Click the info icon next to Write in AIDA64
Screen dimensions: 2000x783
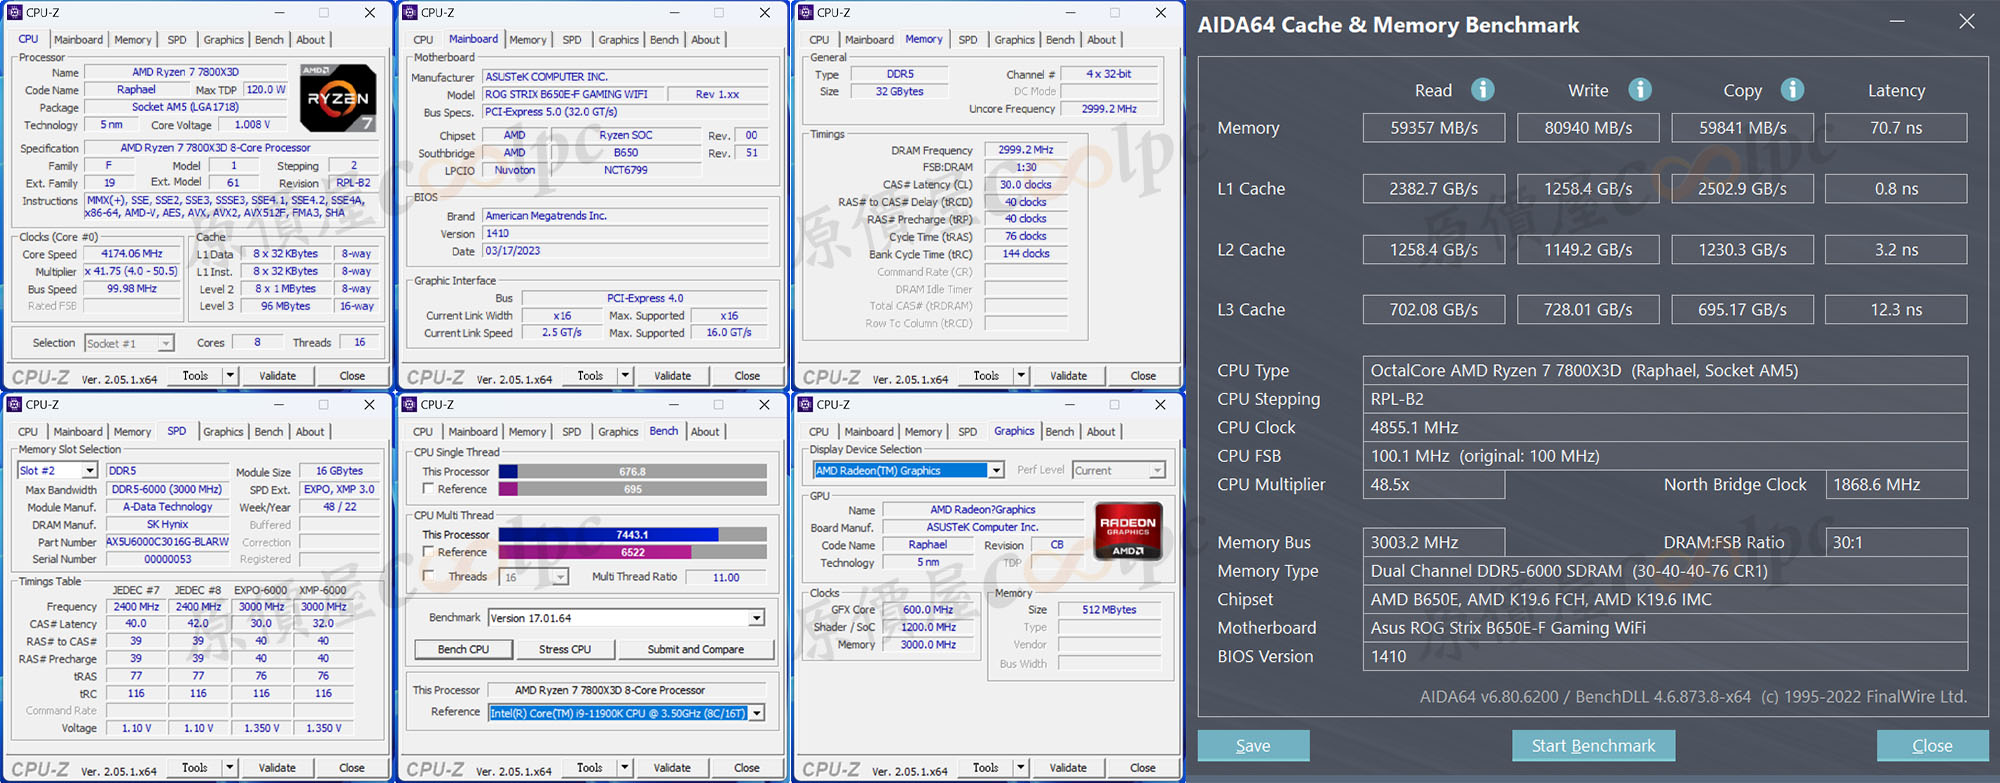[x=1640, y=90]
